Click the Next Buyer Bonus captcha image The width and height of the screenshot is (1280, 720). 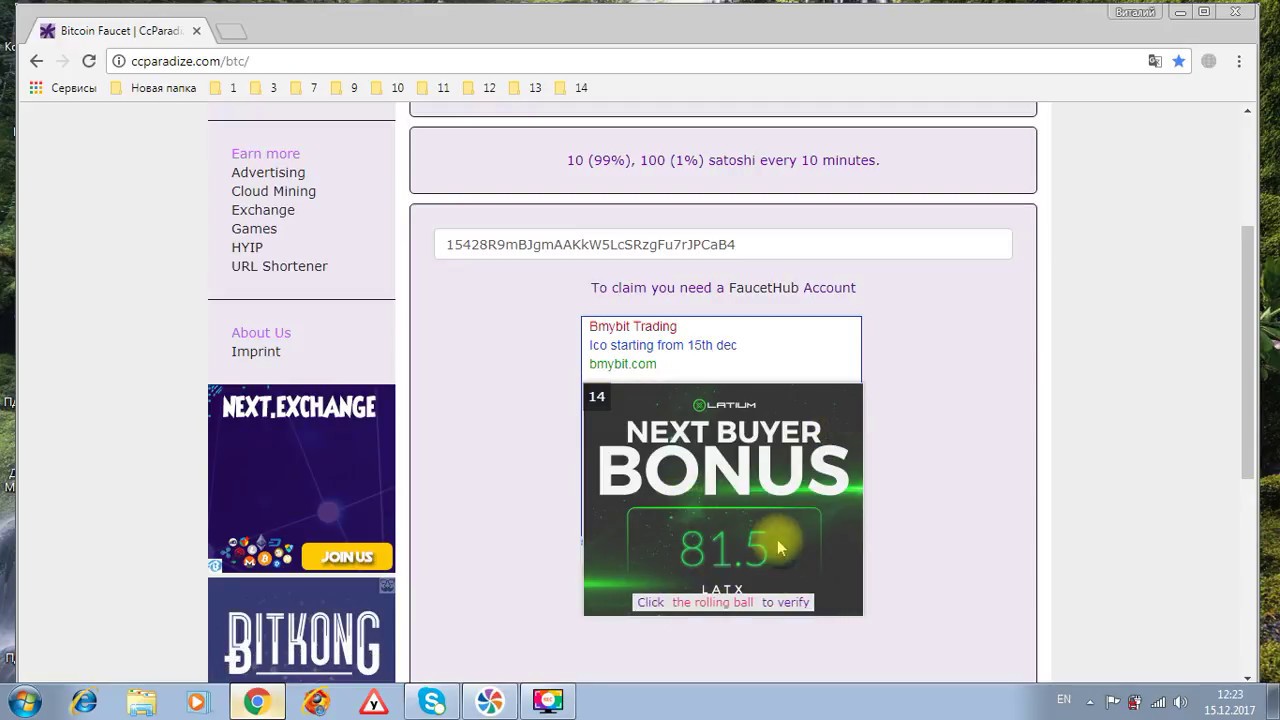click(723, 499)
